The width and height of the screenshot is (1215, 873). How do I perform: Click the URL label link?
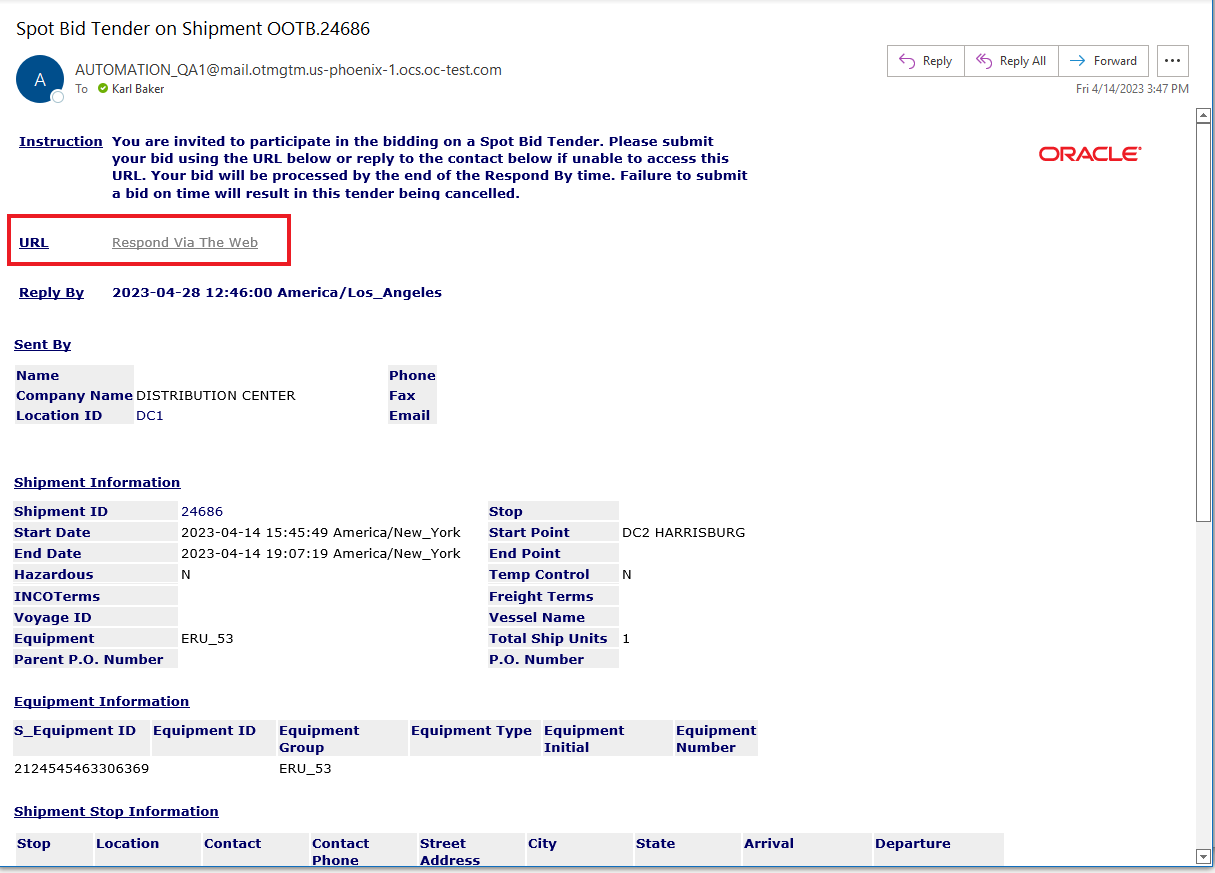pos(34,242)
